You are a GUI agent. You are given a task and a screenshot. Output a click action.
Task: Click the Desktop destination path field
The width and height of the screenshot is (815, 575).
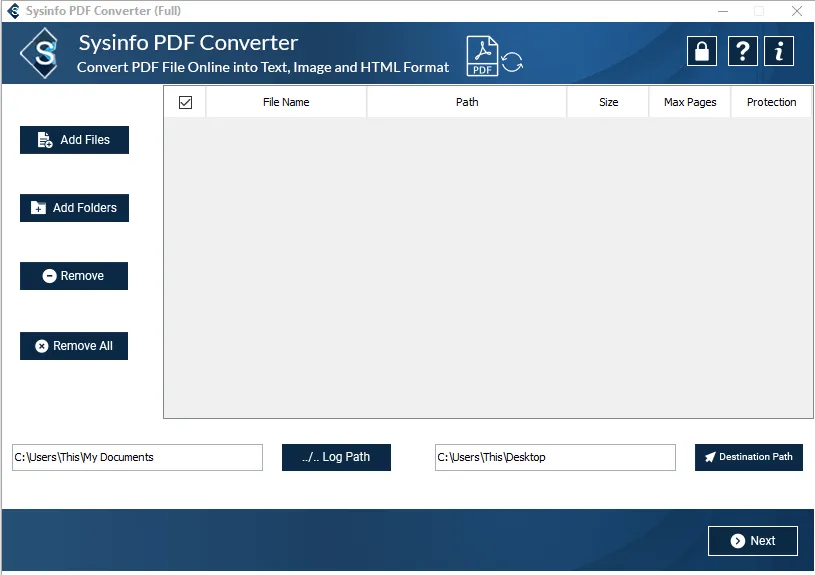(x=555, y=457)
